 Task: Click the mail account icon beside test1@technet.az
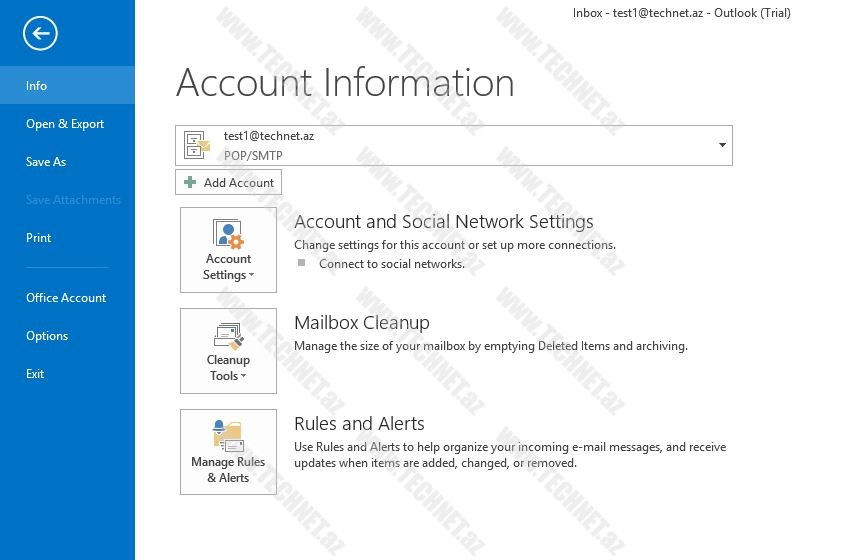pyautogui.click(x=197, y=146)
